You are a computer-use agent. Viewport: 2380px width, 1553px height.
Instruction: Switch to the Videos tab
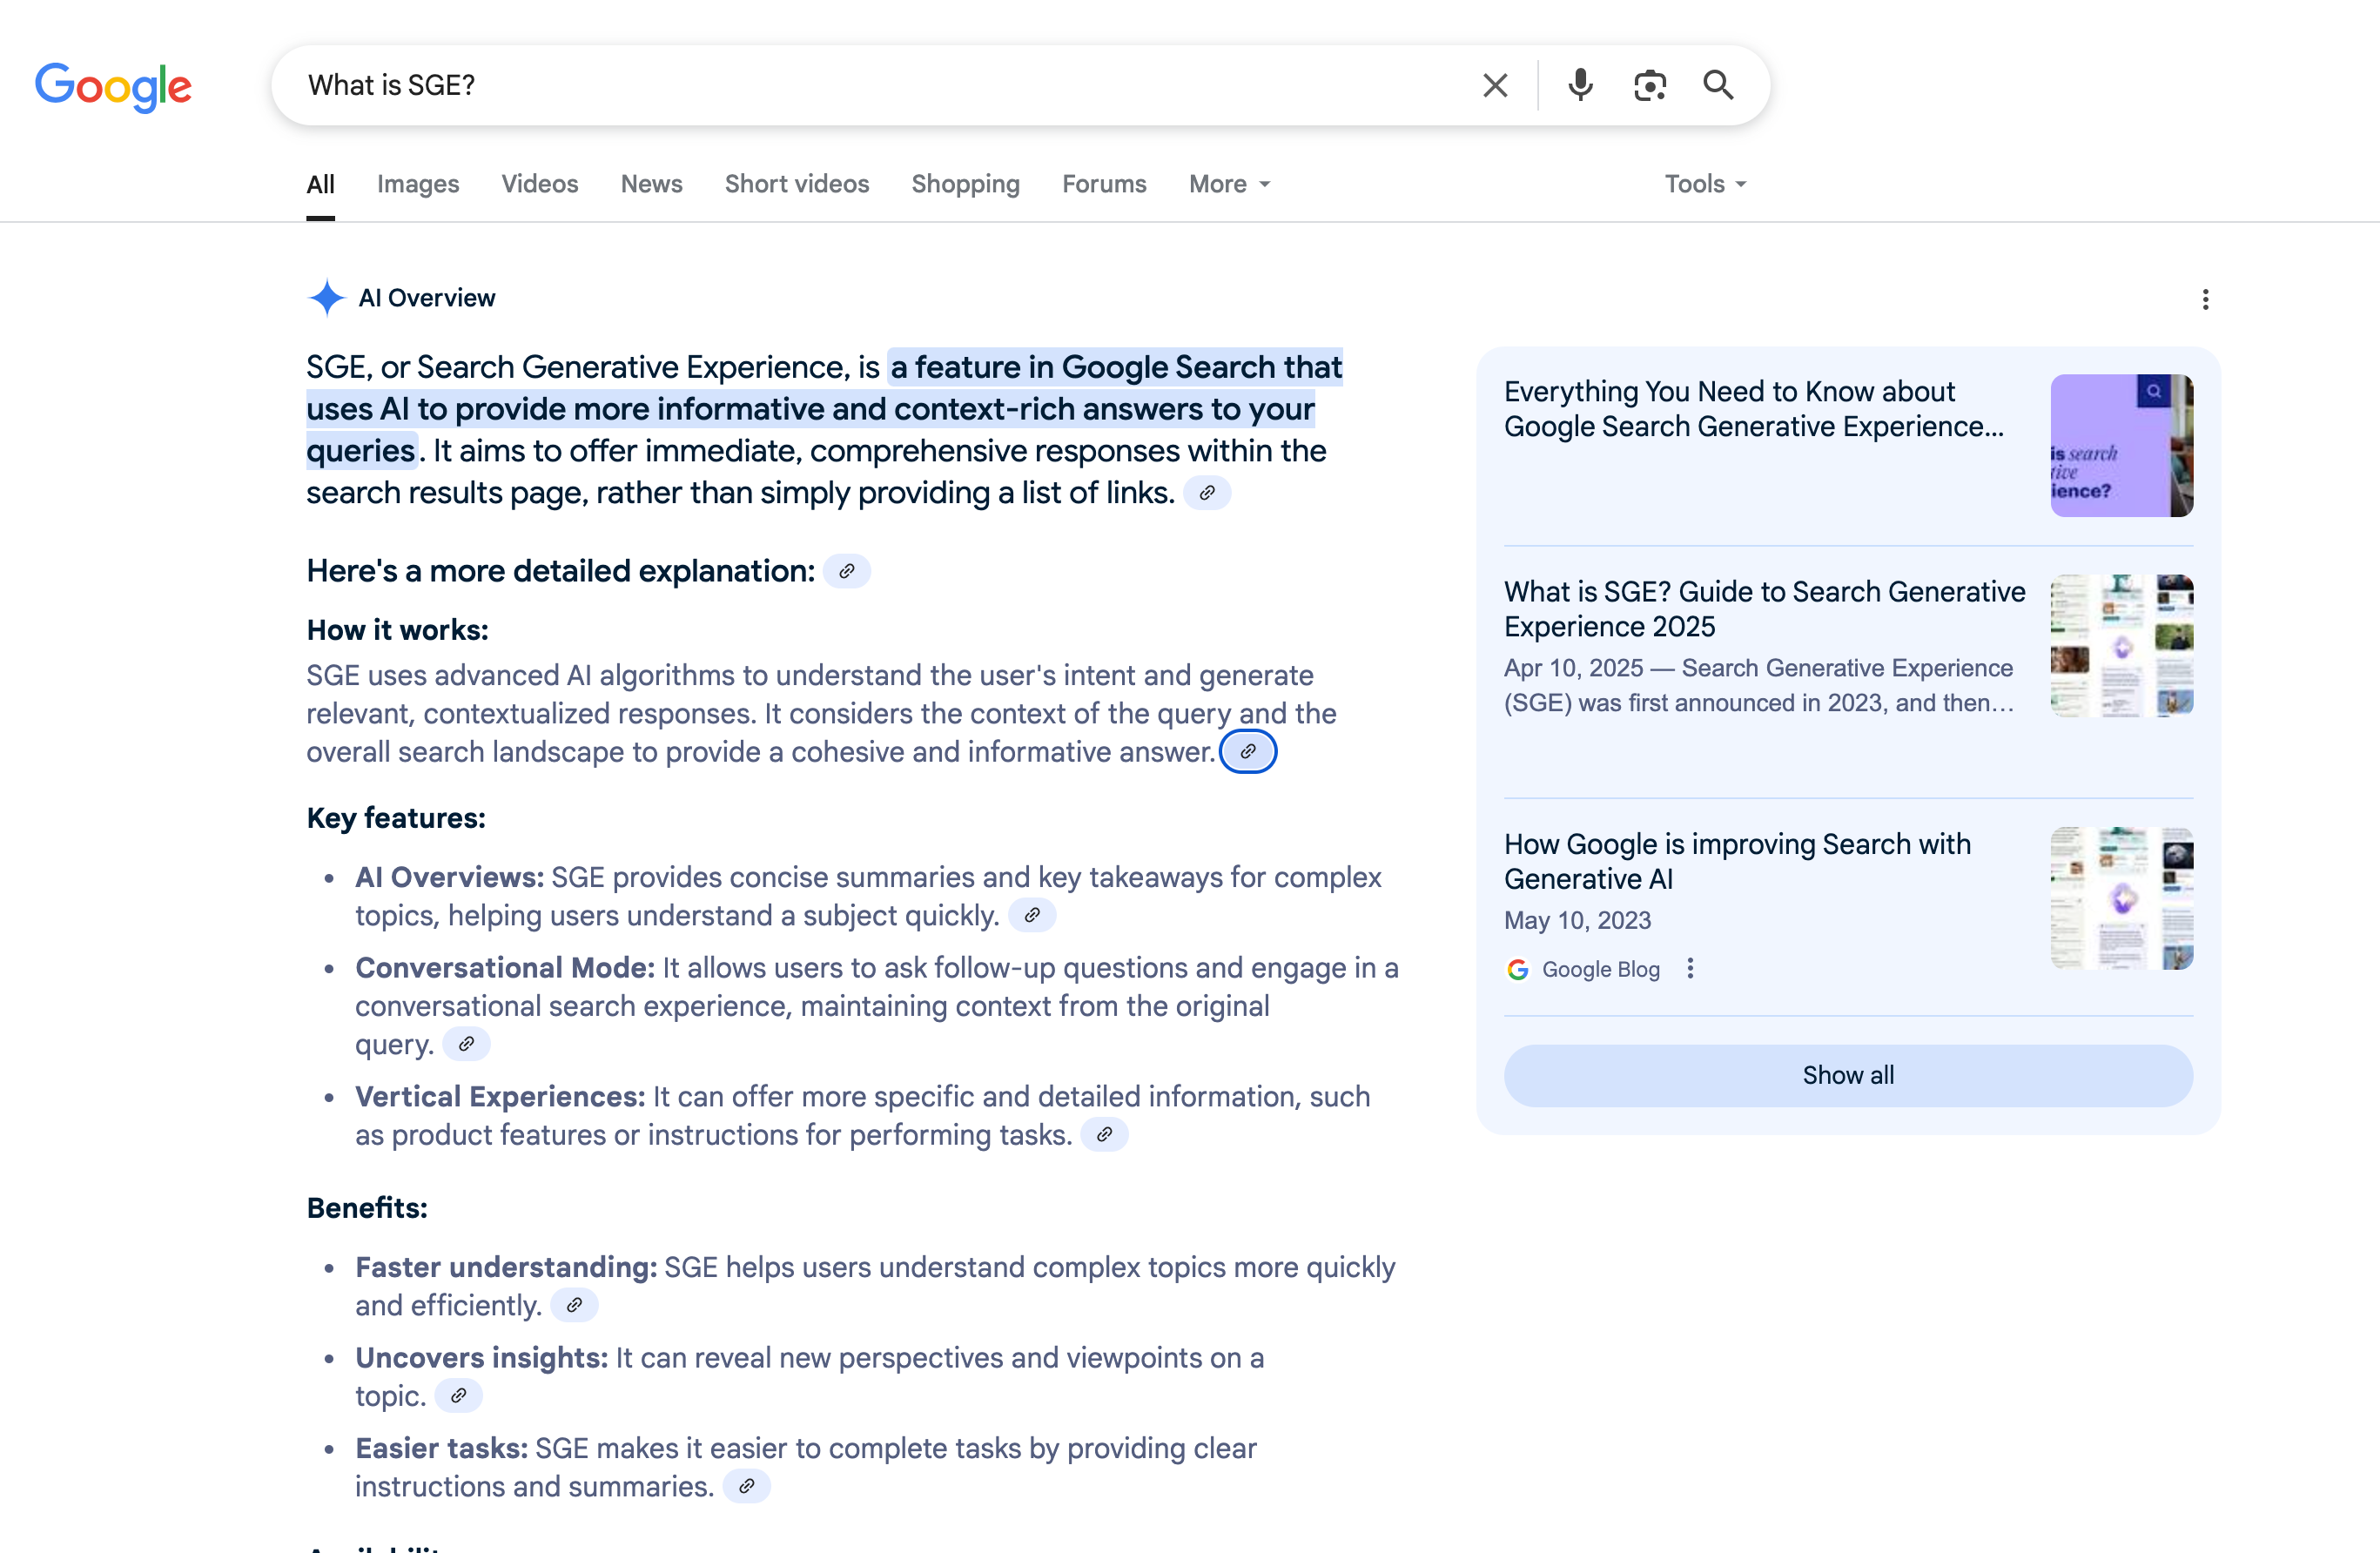(540, 184)
